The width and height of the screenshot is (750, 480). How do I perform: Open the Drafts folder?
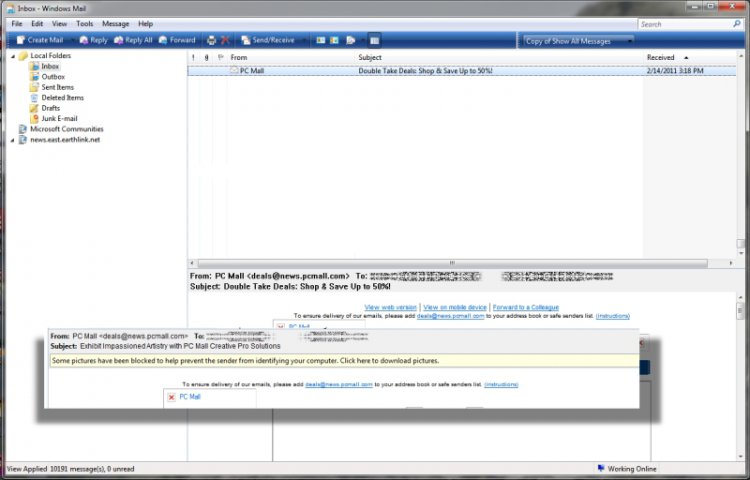50,108
